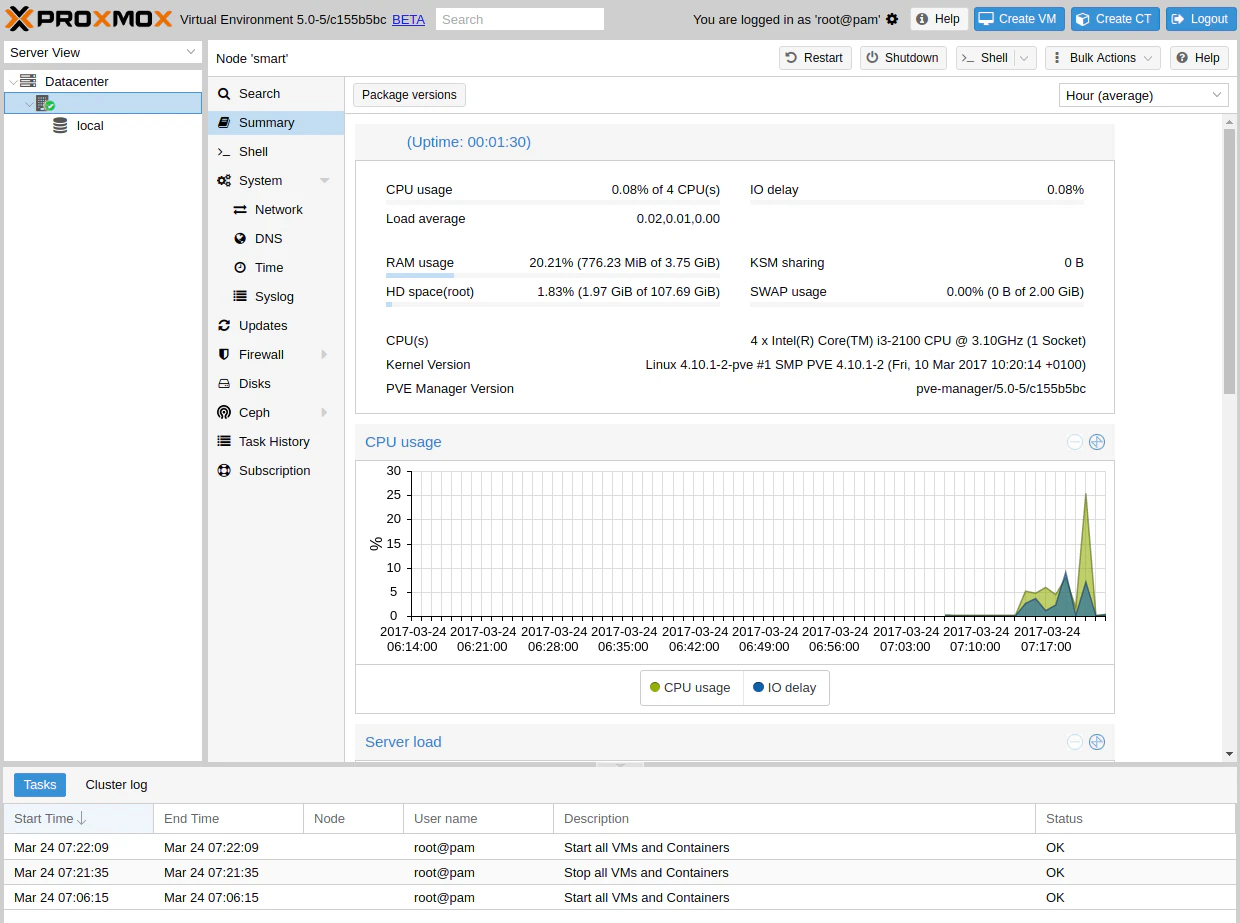
Task: Click the Package versions button
Action: (x=409, y=95)
